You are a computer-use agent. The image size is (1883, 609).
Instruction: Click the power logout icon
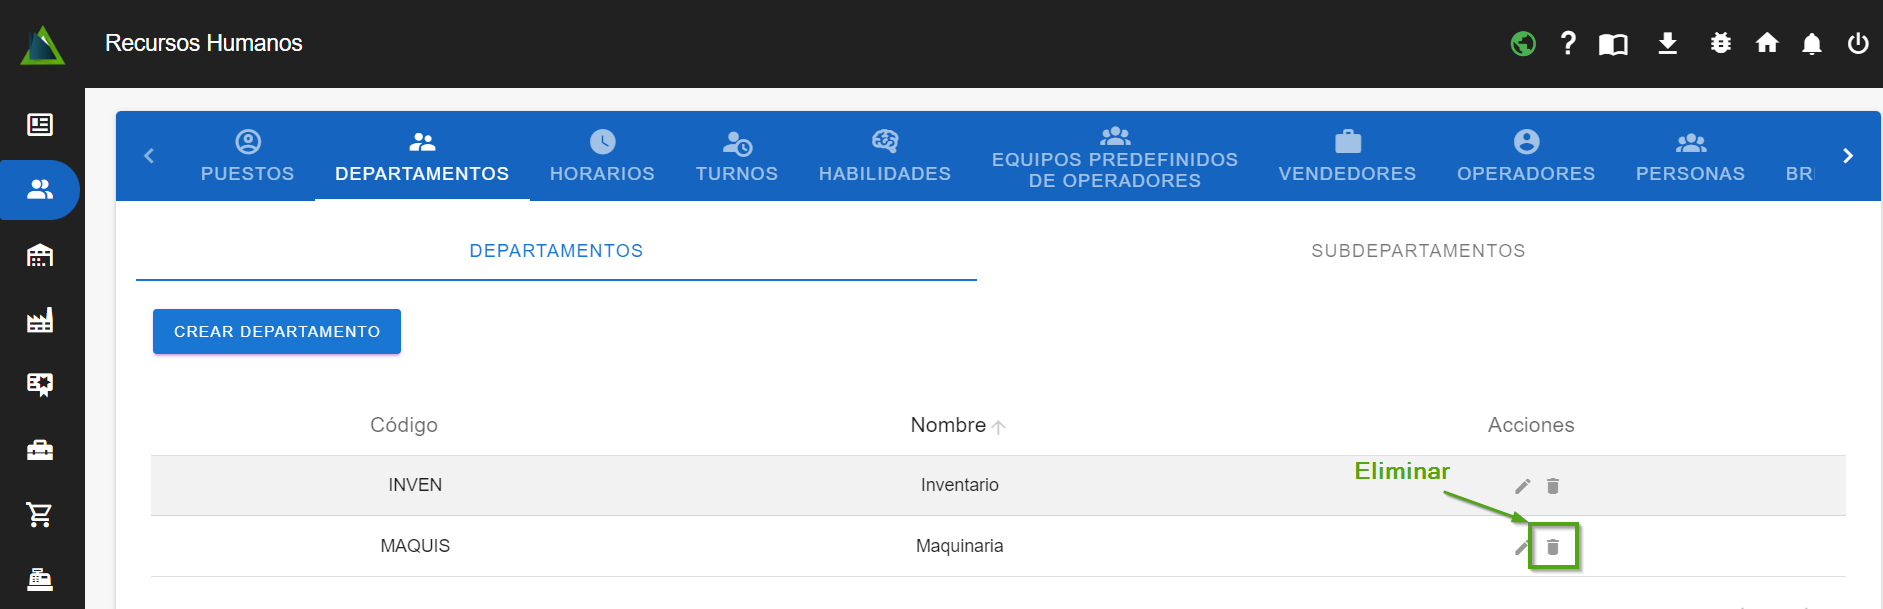click(1857, 44)
